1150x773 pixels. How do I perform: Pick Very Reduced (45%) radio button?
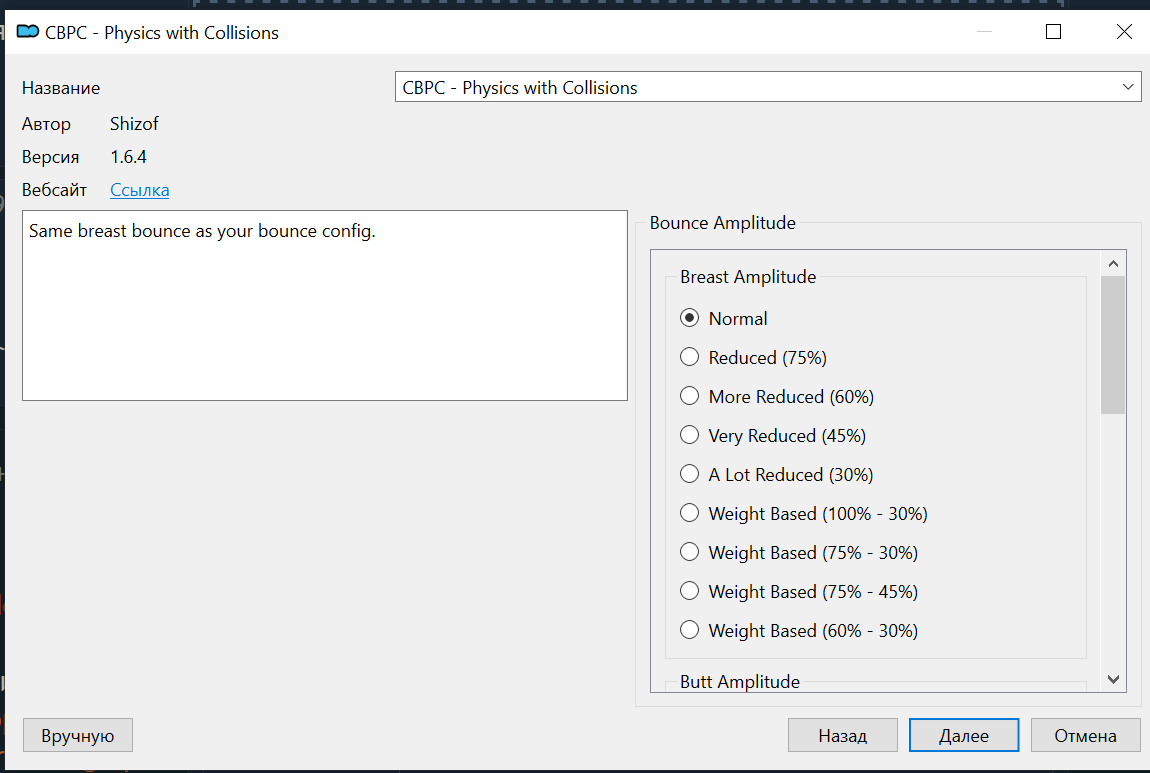coord(689,435)
